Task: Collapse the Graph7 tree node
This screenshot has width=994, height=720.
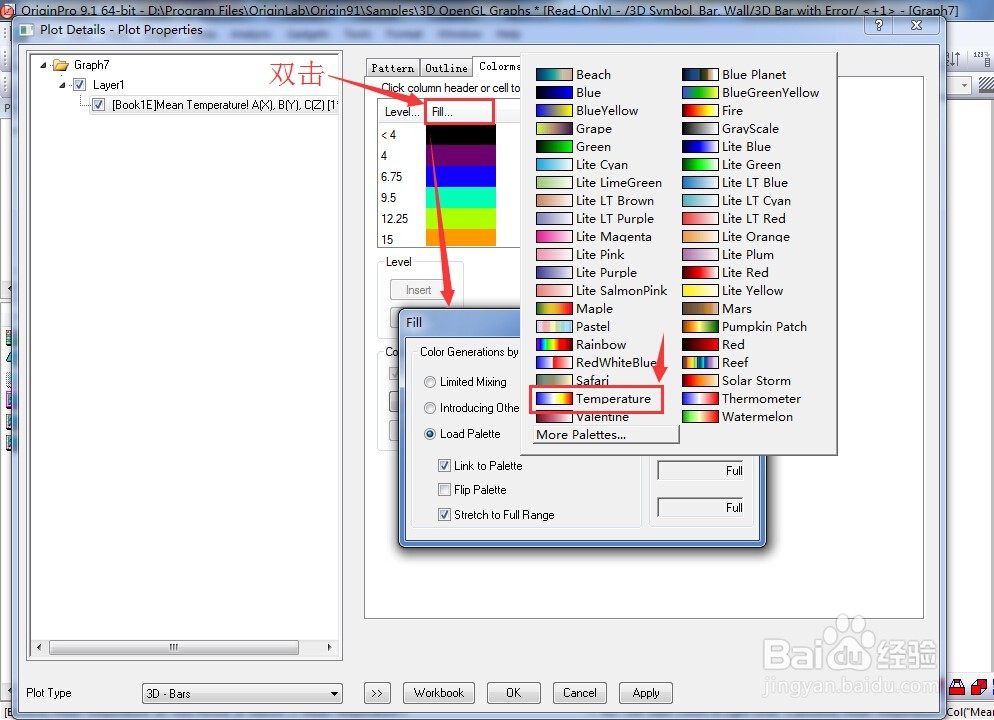Action: click(43, 65)
